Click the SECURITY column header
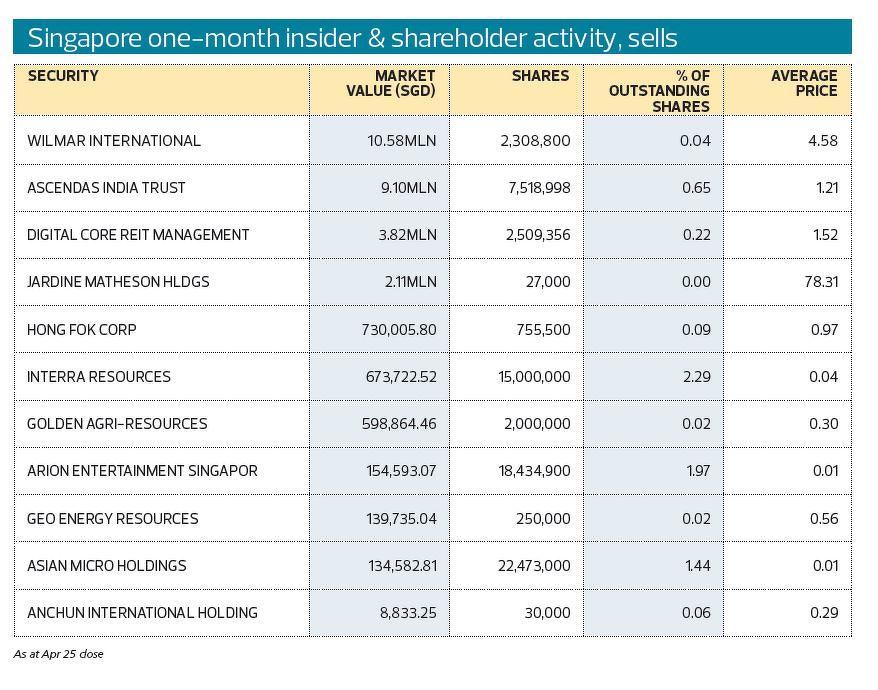Viewport: 878px width, 690px height. tap(63, 76)
